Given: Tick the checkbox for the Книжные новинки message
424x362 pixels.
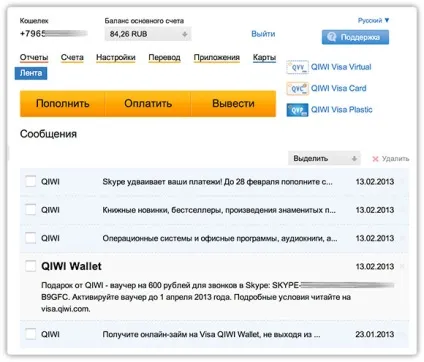Looking at the screenshot, I should (x=31, y=210).
